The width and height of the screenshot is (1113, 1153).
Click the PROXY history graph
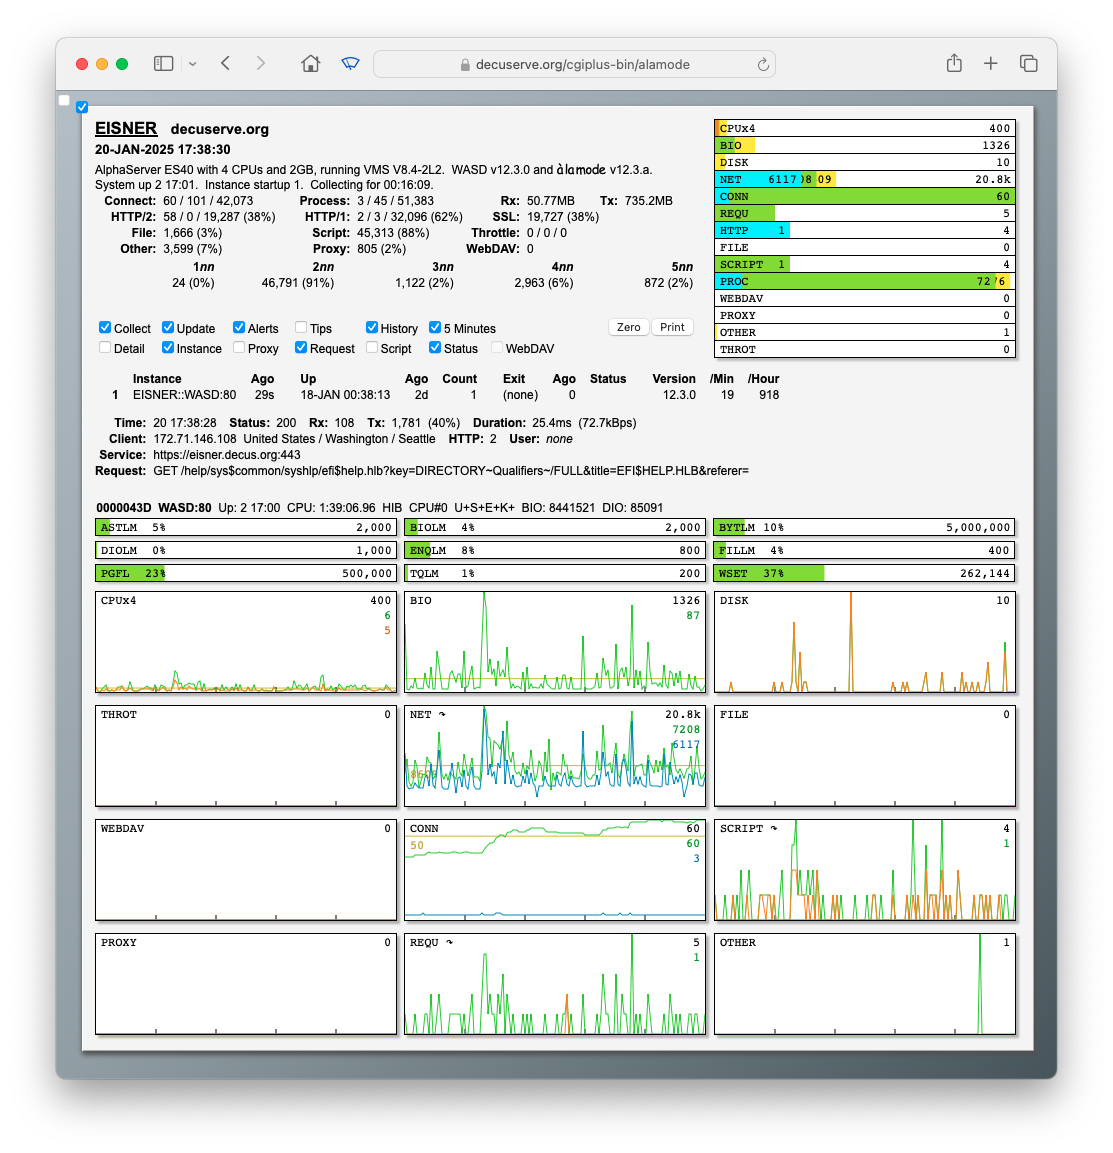(x=246, y=984)
